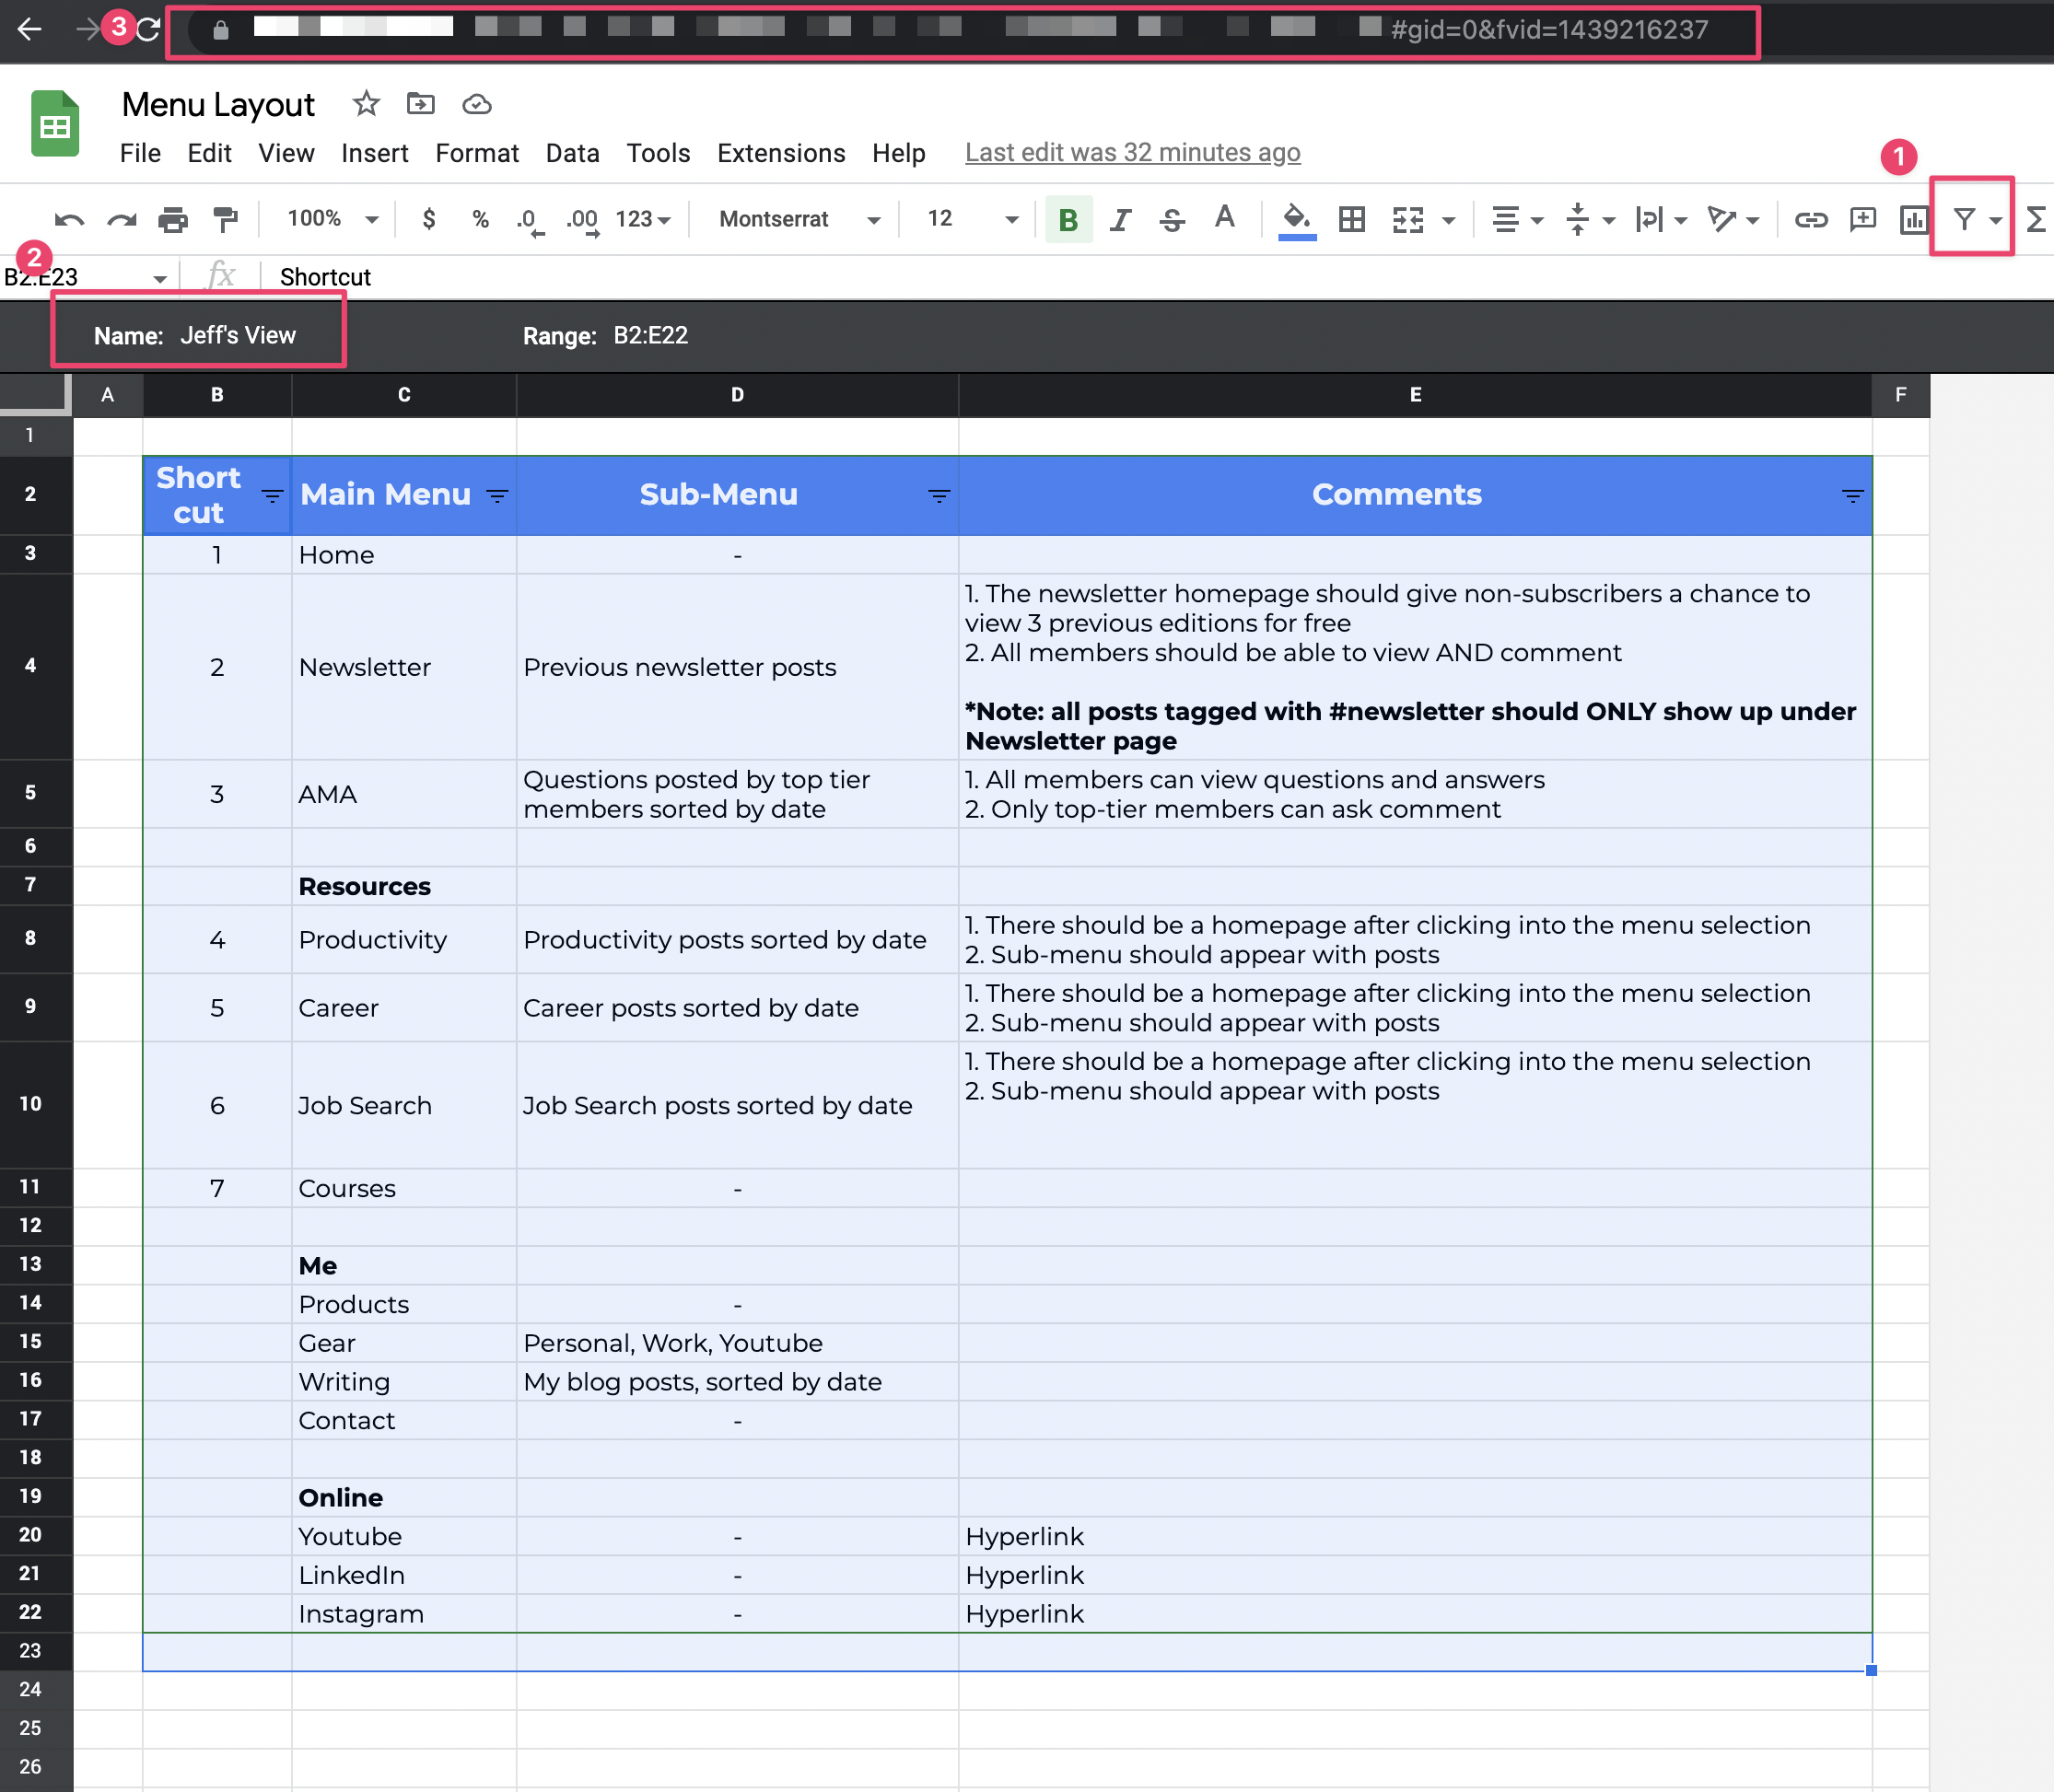This screenshot has width=2054, height=1792.
Task: Open Horizontal align dropdown
Action: tap(1517, 220)
